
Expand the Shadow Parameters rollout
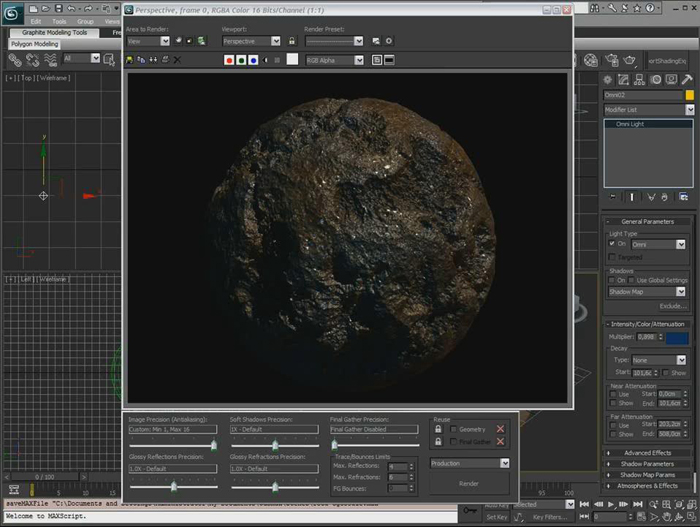(647, 464)
